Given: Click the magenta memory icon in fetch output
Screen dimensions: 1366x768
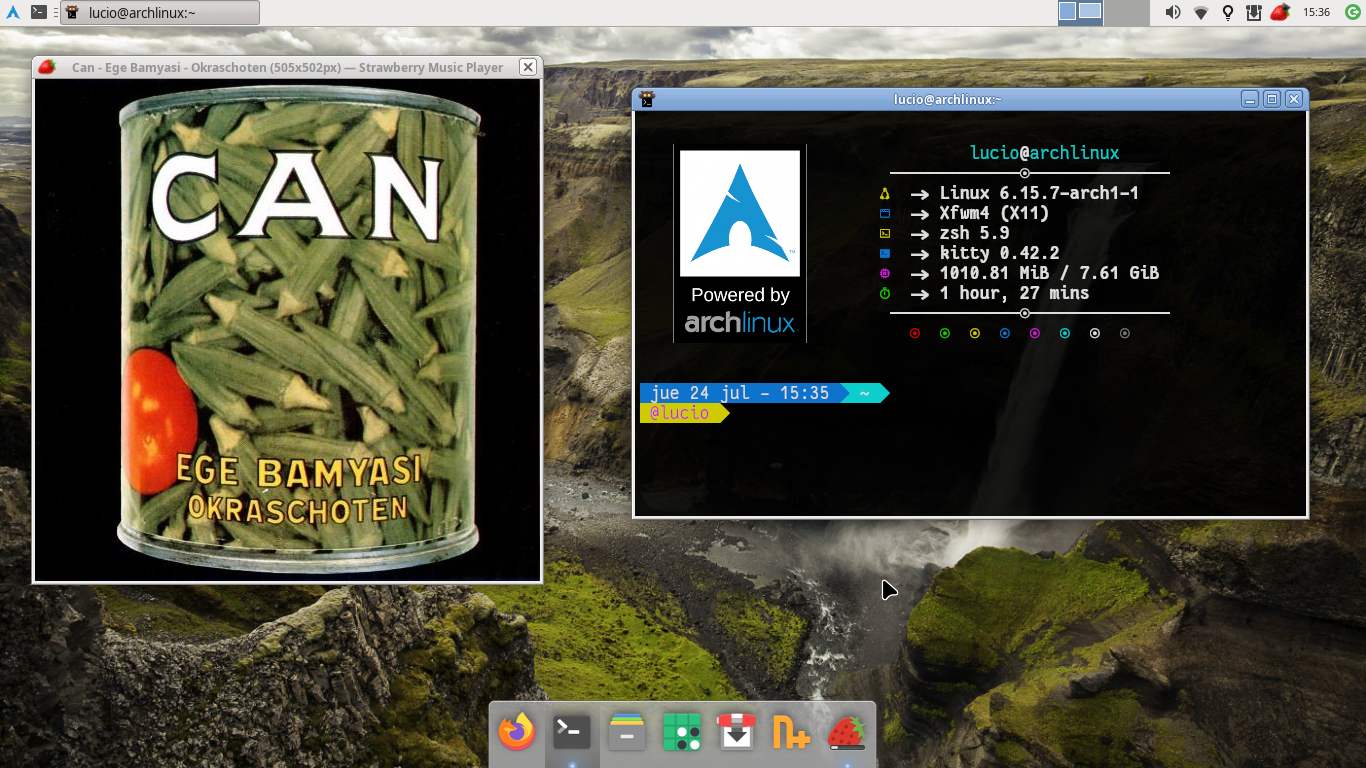Looking at the screenshot, I should (x=885, y=274).
